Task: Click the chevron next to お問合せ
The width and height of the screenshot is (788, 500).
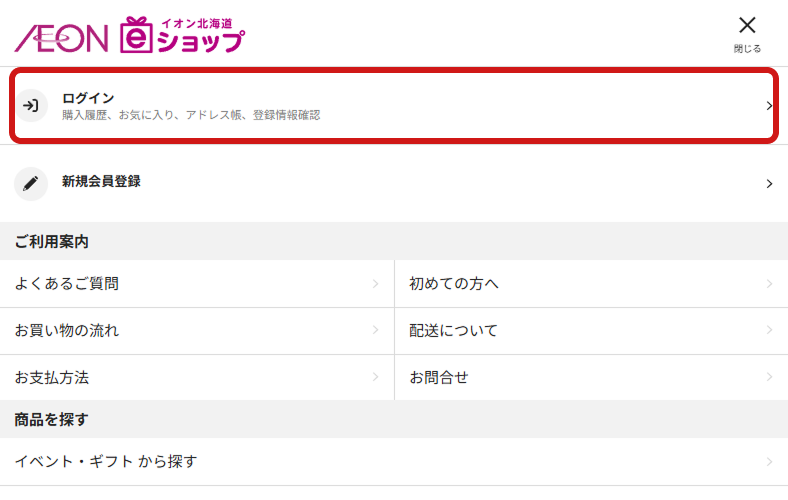Action: tap(769, 378)
